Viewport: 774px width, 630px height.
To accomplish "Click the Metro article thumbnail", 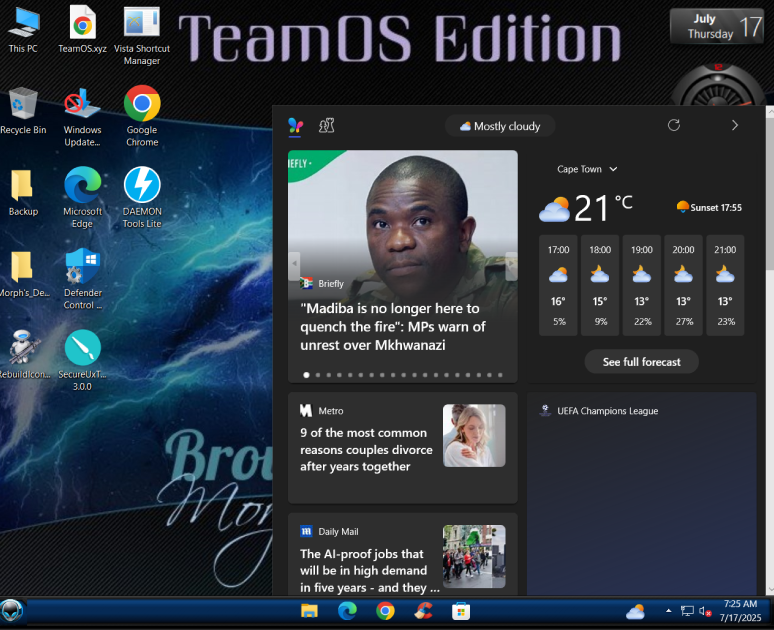I will pyautogui.click(x=474, y=435).
